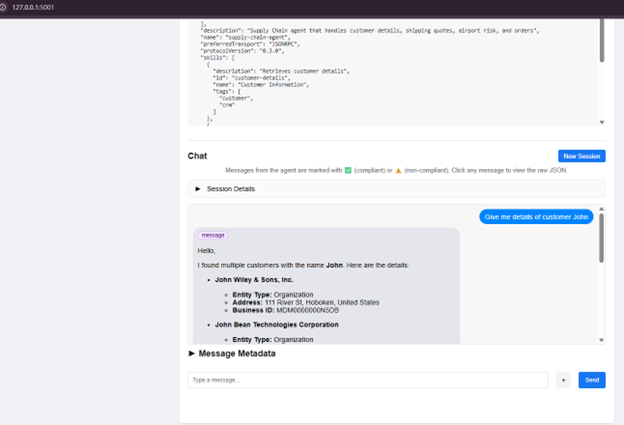Click the JSON "crm" tag entry

coord(227,105)
